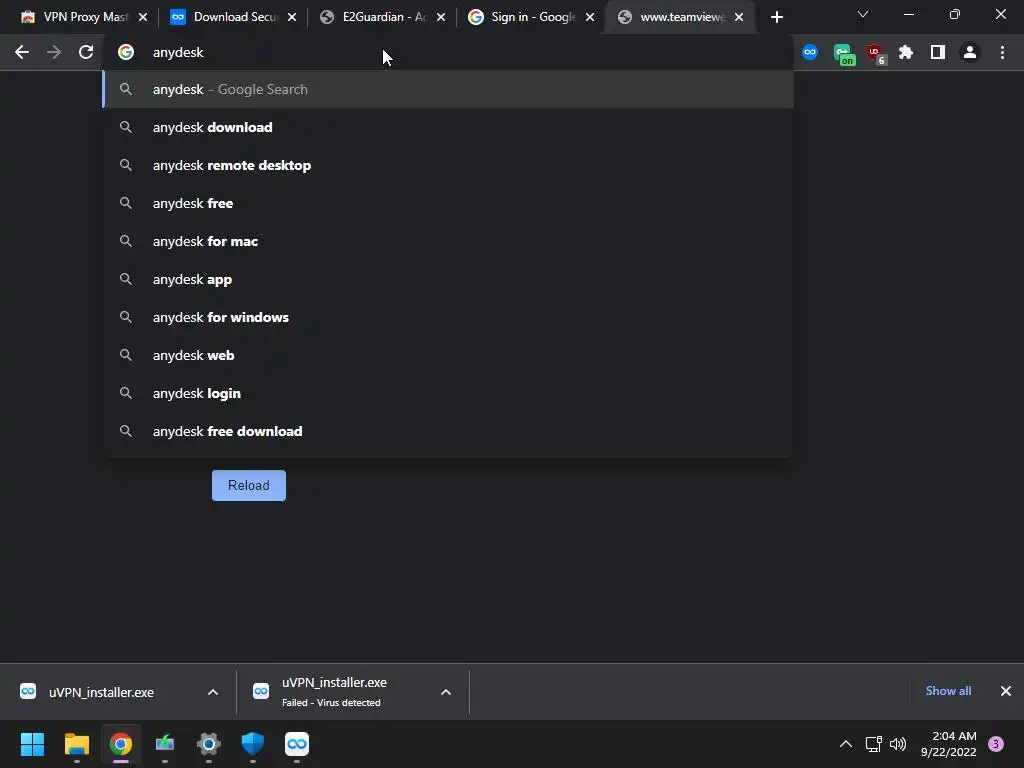Choose the 'anydesk web' suggestion

[x=448, y=355]
